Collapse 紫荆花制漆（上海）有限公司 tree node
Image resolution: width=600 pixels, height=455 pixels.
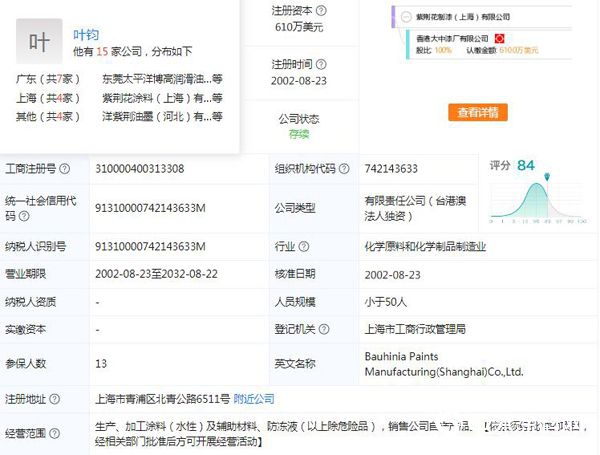(406, 17)
